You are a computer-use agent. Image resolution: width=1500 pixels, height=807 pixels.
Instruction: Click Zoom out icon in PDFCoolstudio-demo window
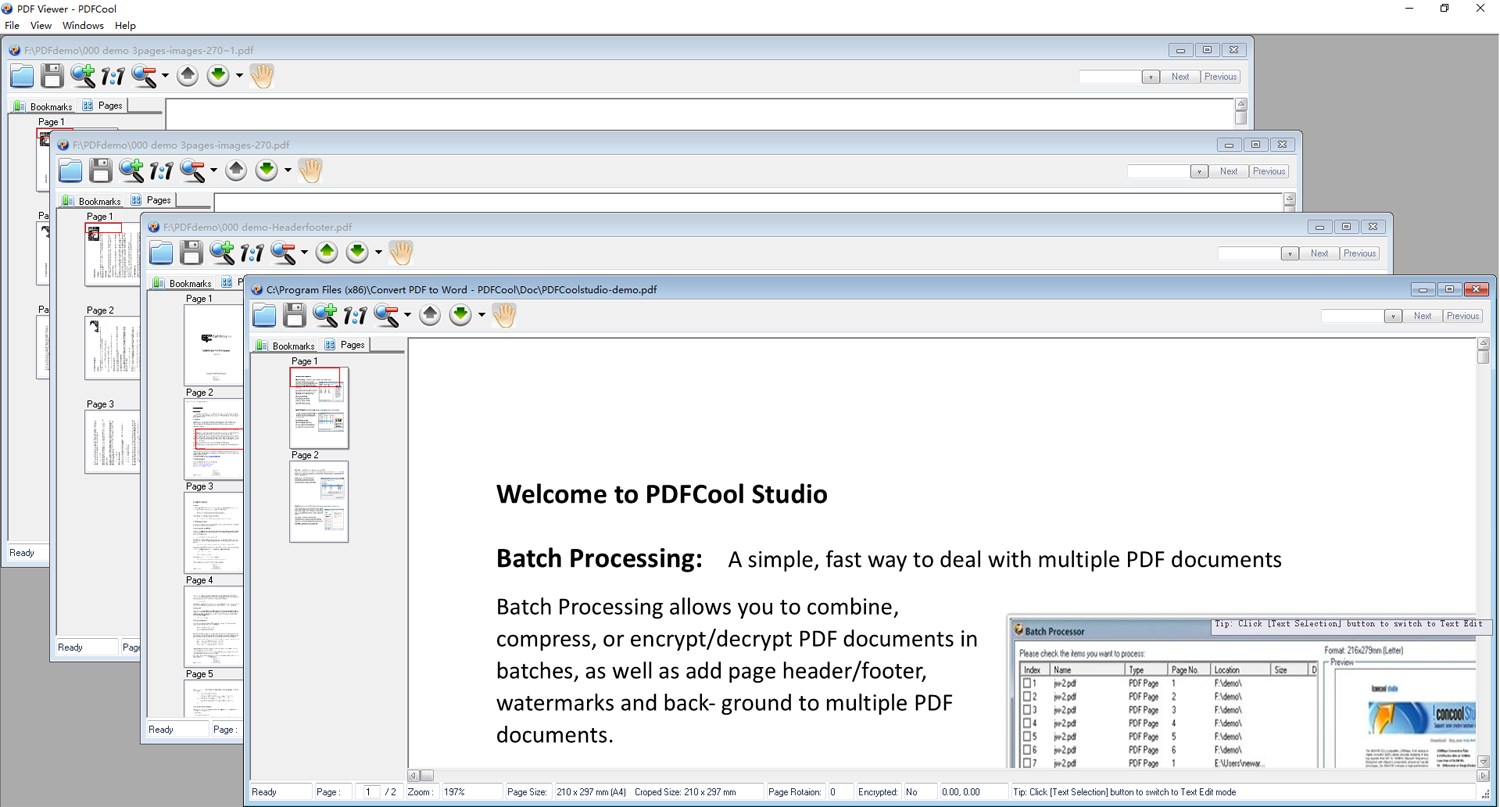(x=387, y=316)
